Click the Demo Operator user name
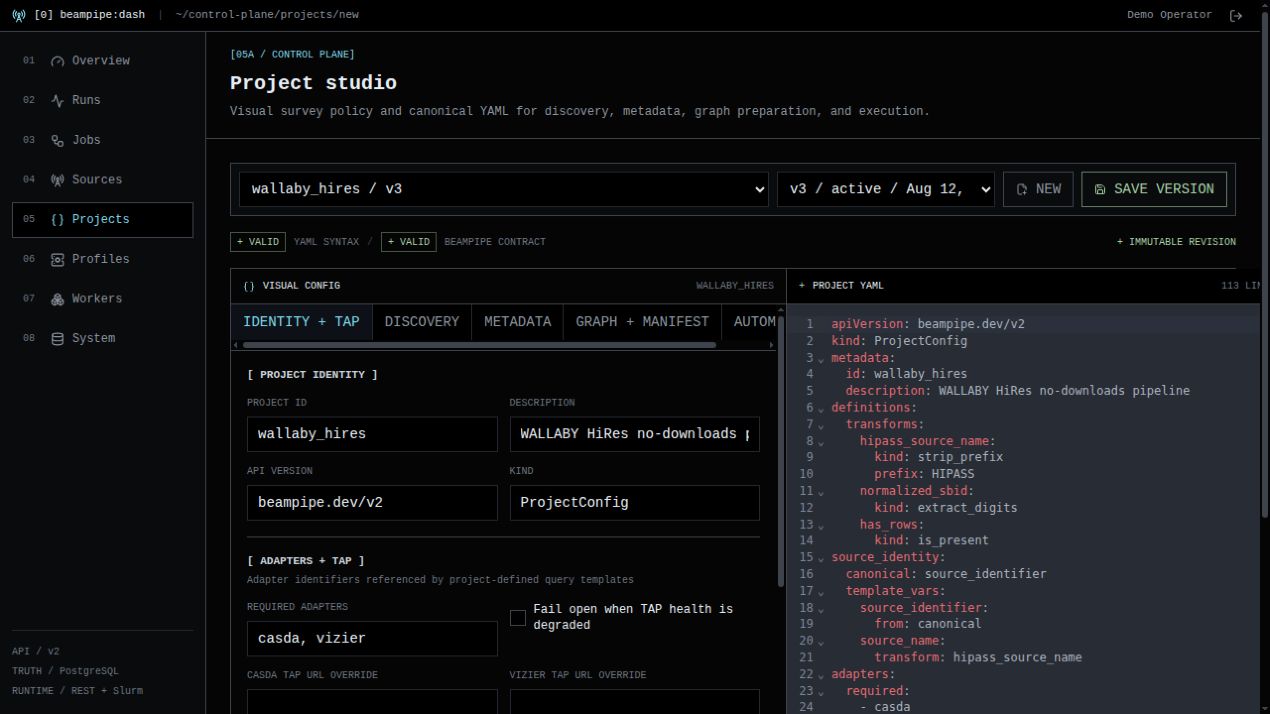Screen dimensions: 1270x714 pyautogui.click(x=1169, y=15)
